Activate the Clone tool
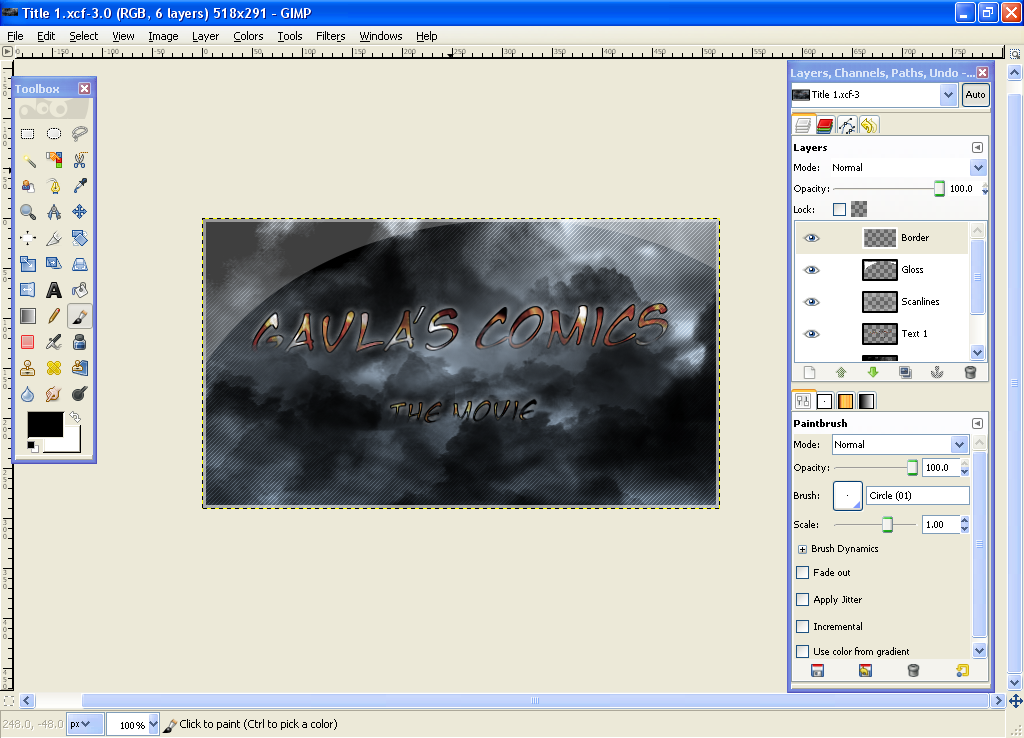1024x738 pixels. pos(28,368)
